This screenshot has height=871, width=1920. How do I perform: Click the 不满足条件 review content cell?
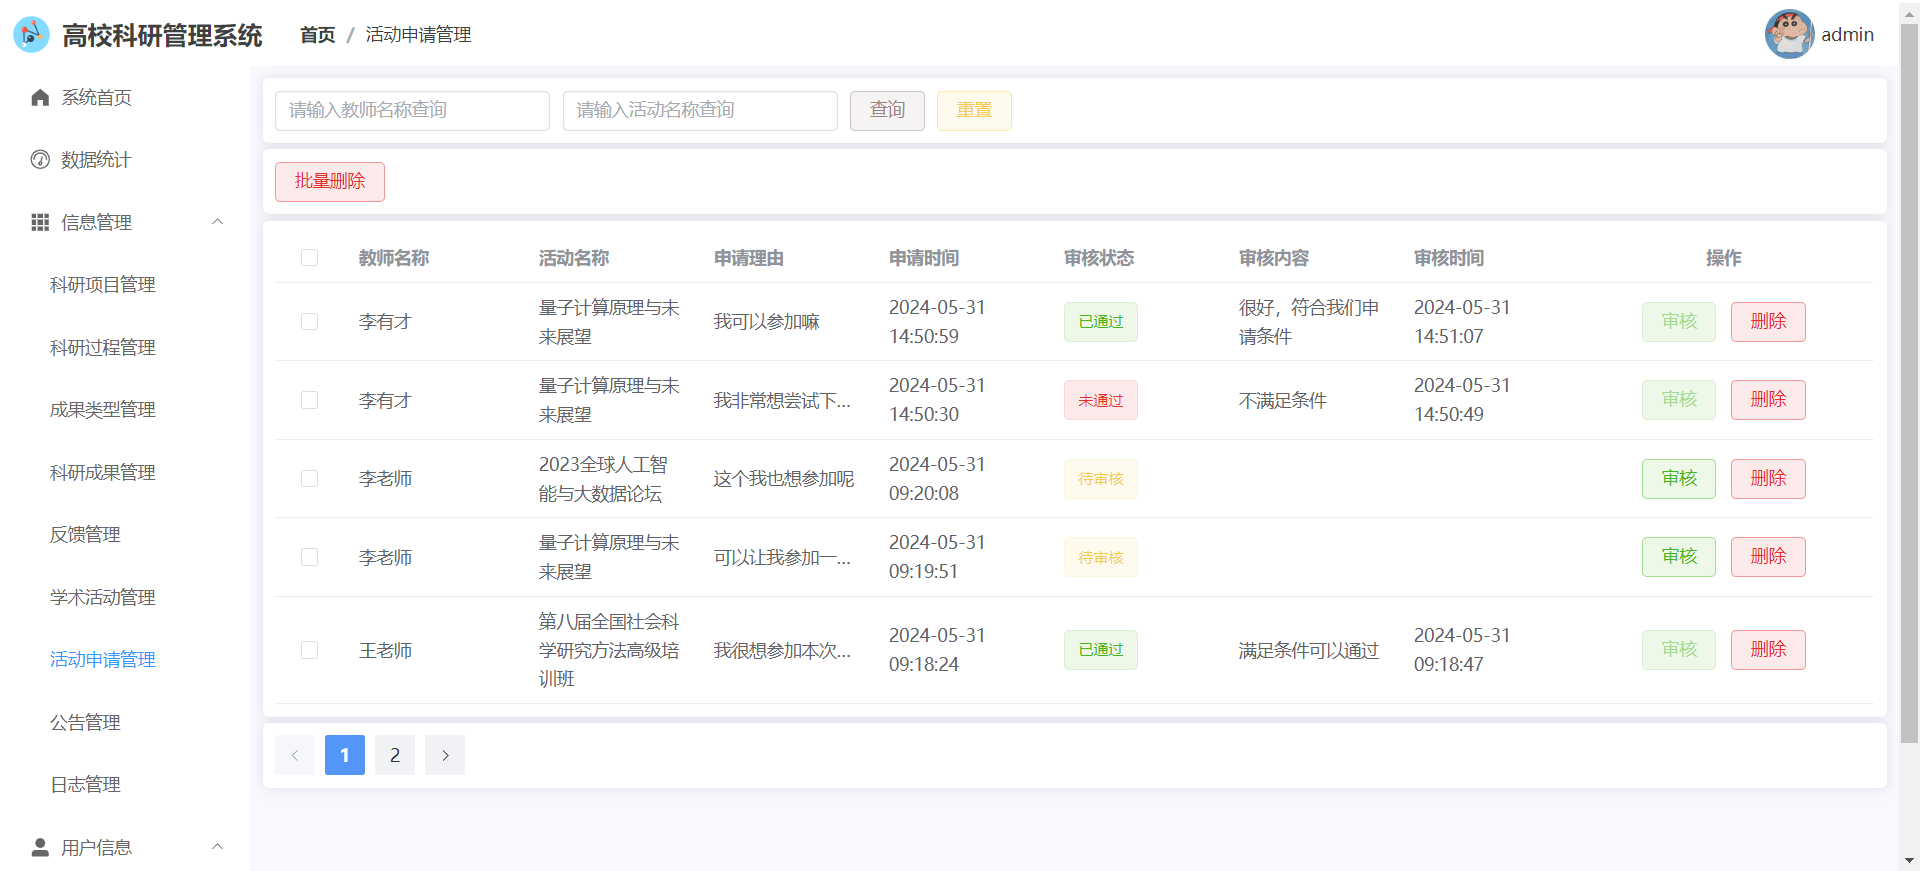(1283, 400)
